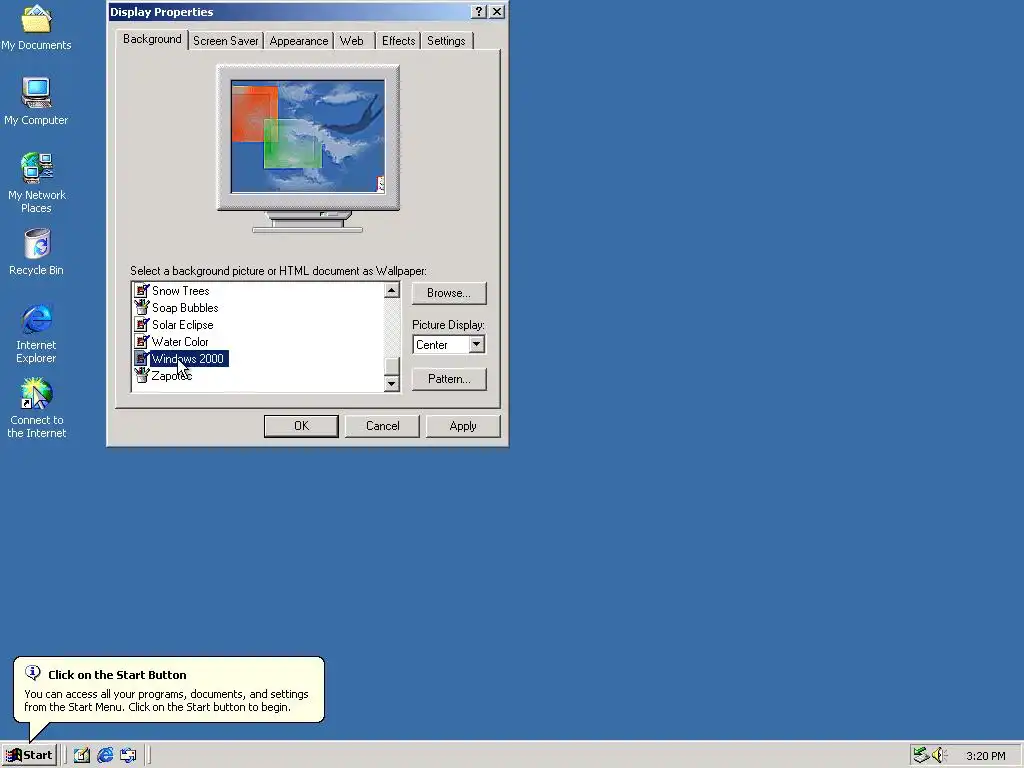Screen dimensions: 1024x768
Task: Select the My Computer desktop icon
Action: pos(36,101)
